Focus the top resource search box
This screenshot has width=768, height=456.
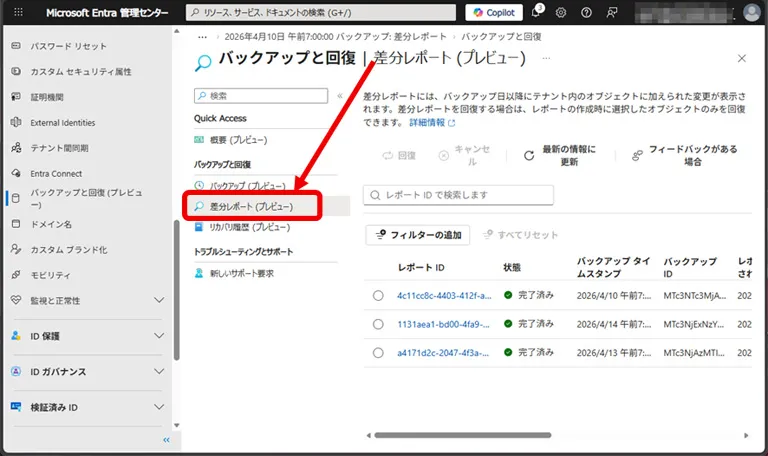click(x=321, y=13)
